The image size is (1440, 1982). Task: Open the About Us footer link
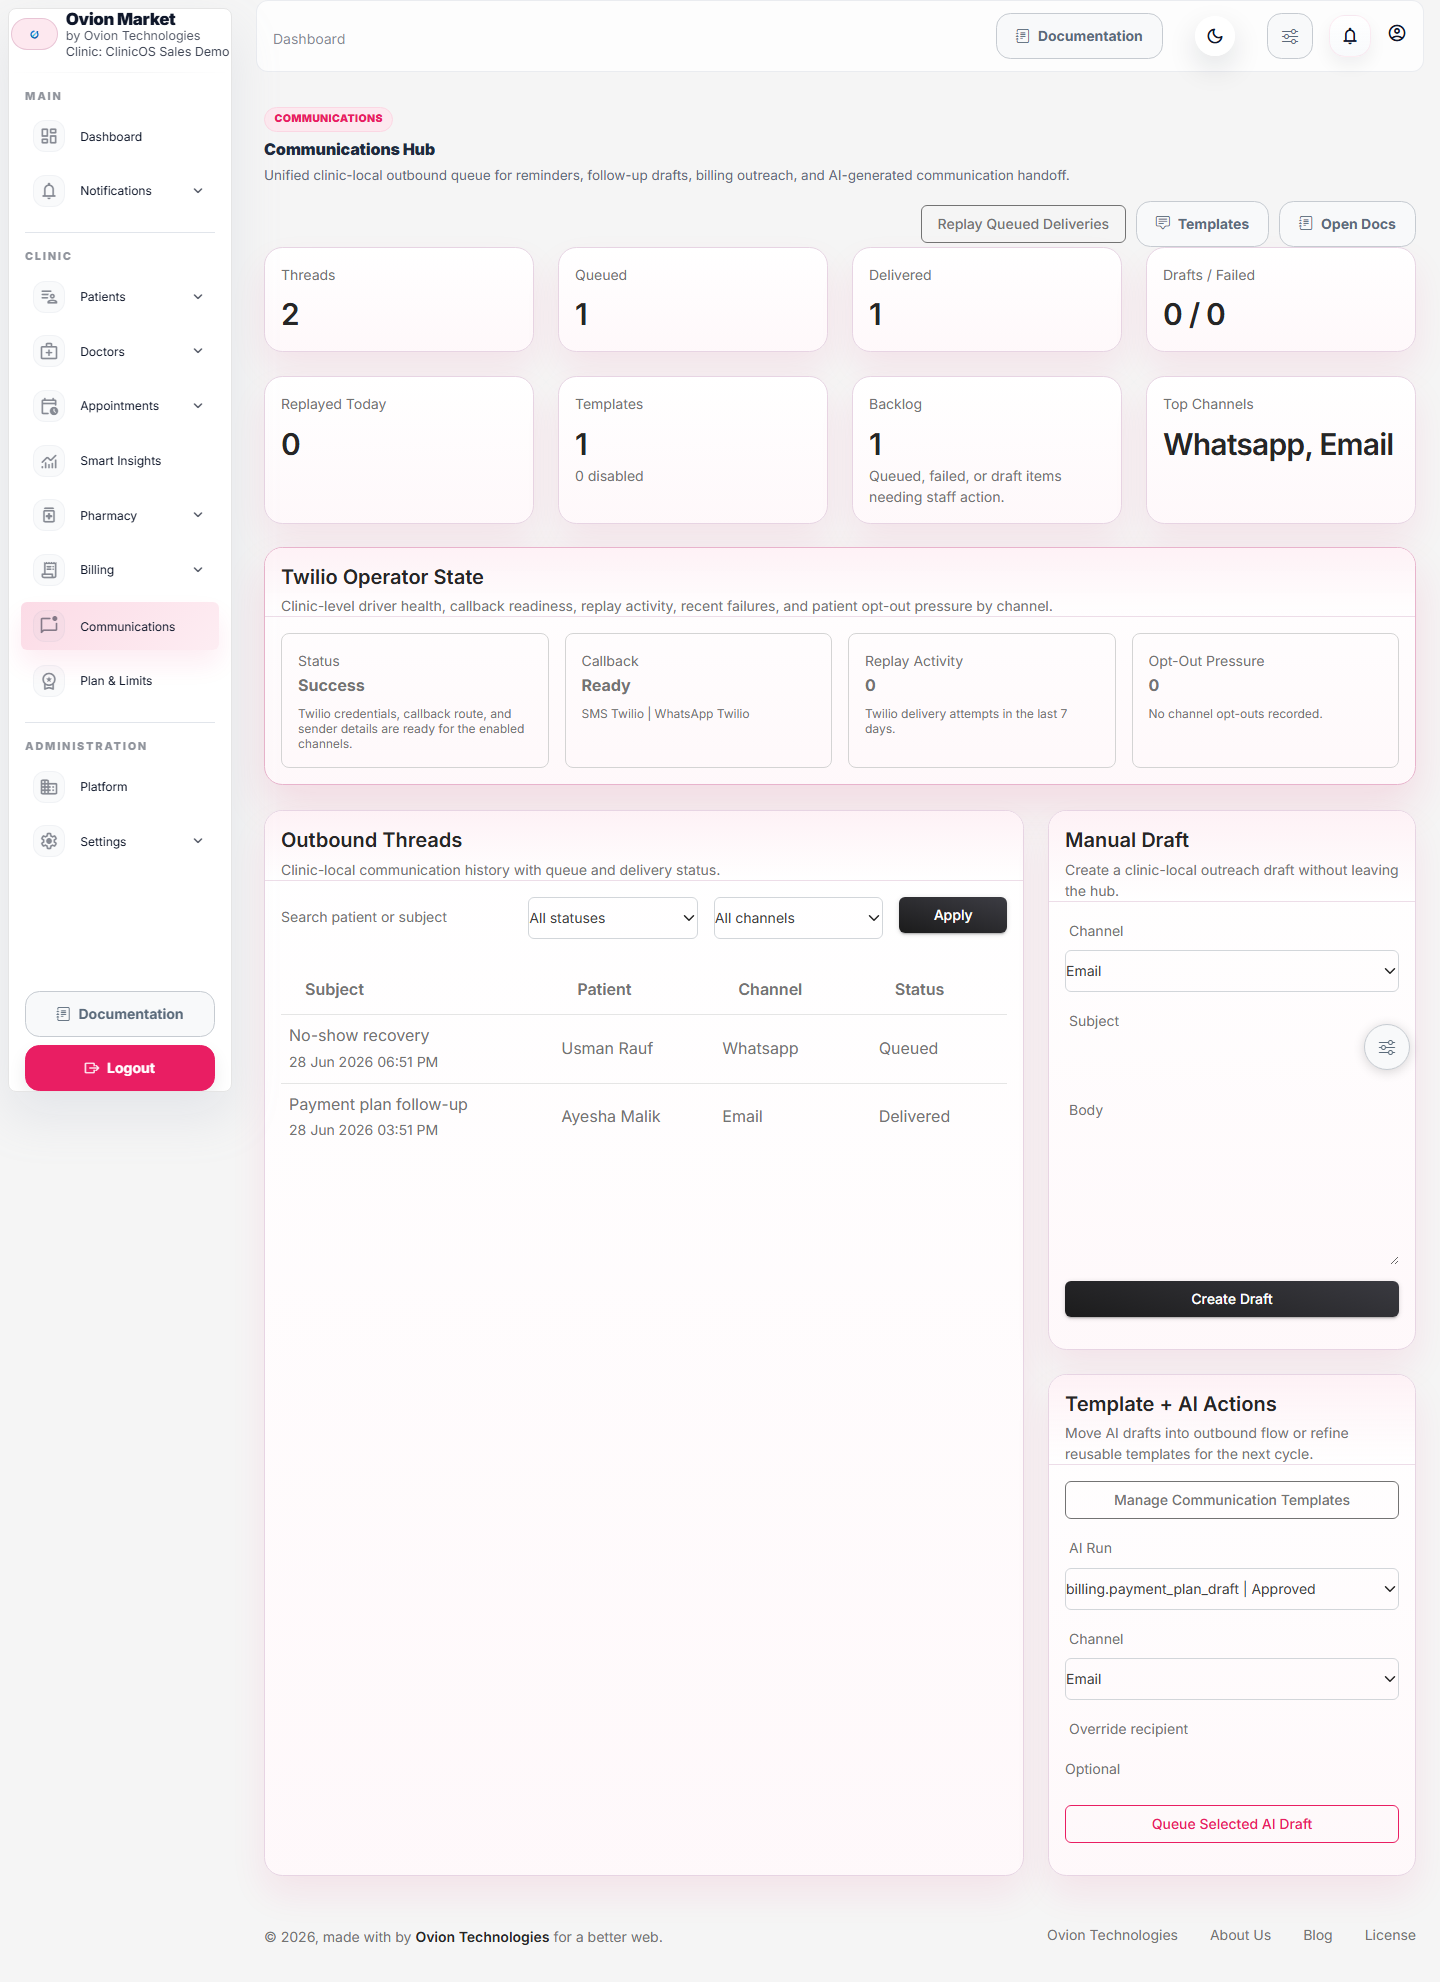pos(1240,1935)
